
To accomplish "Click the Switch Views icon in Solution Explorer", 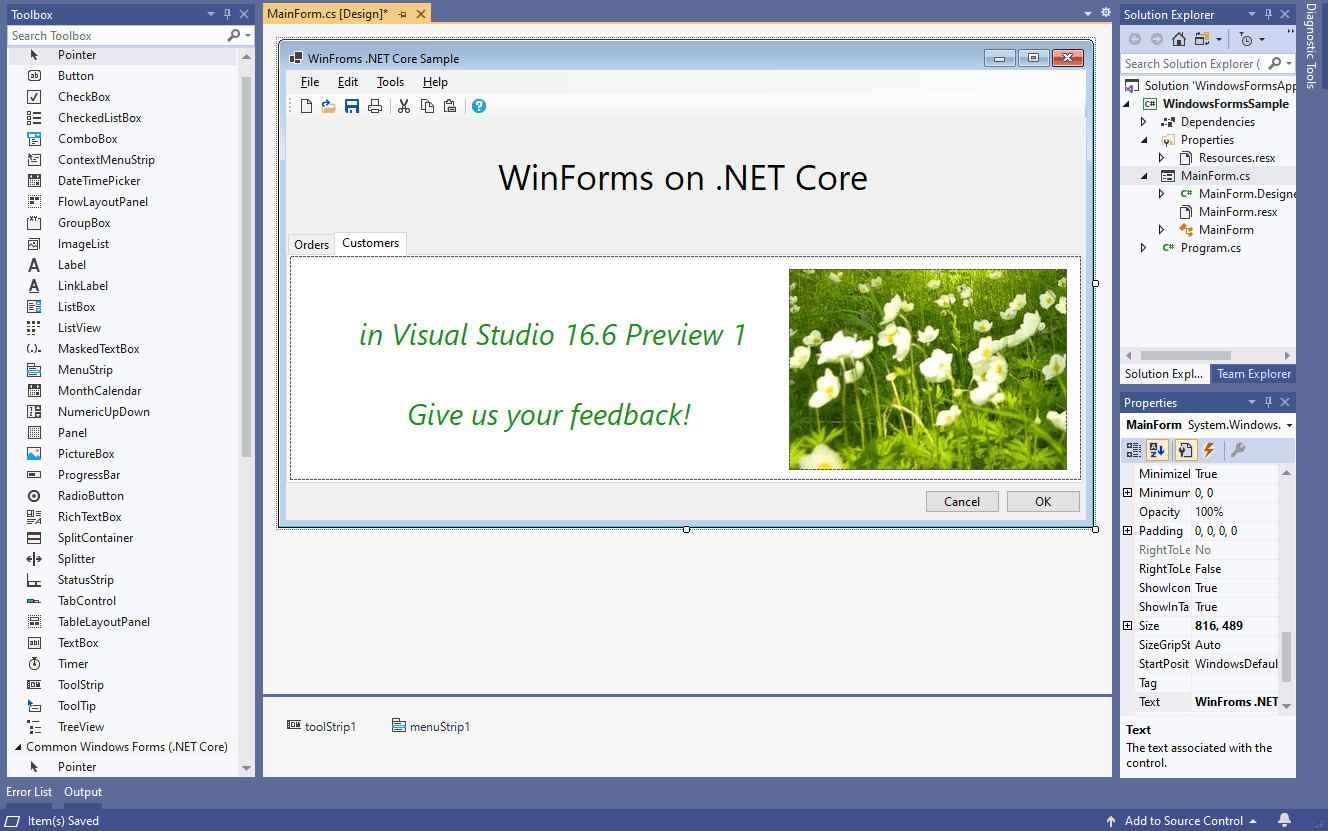I will pos(1201,39).
